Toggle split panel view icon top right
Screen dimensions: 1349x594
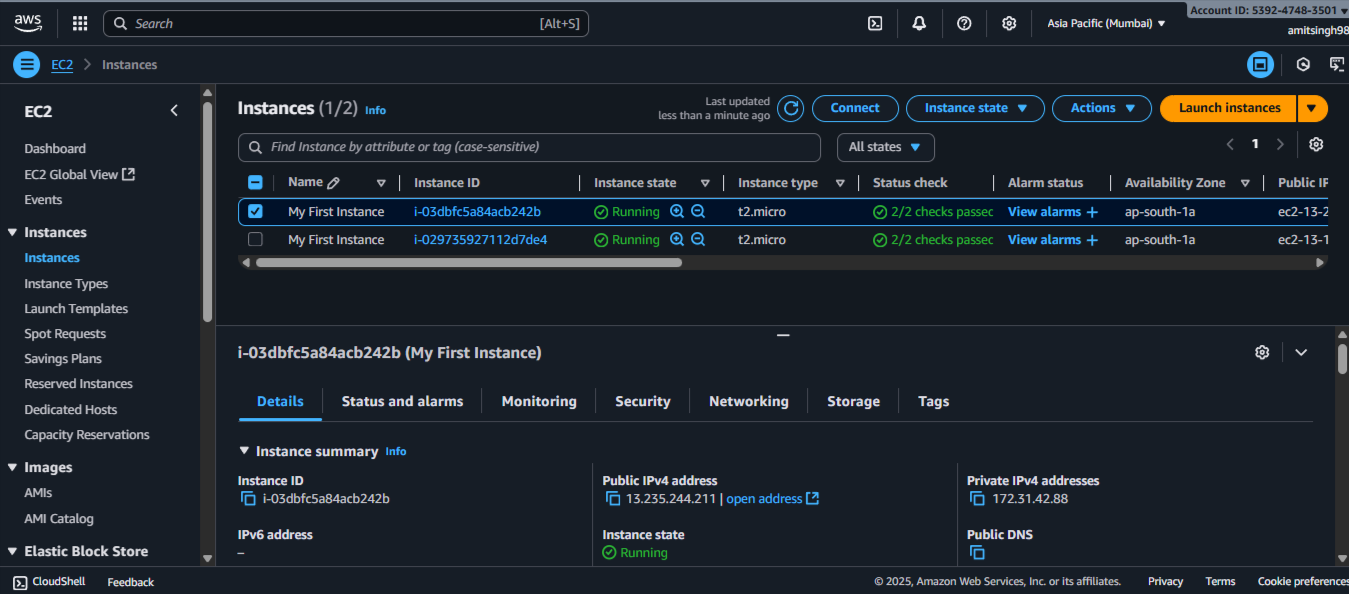click(x=1260, y=64)
